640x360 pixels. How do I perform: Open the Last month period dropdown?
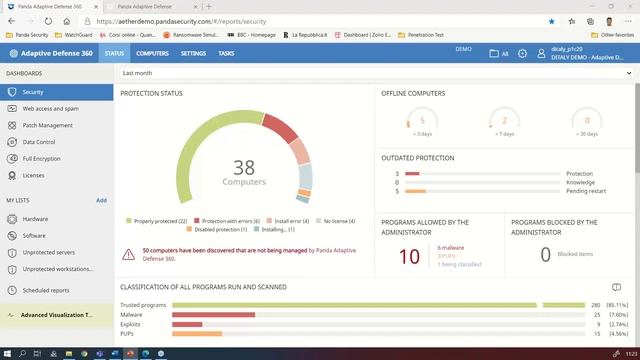click(x=376, y=73)
